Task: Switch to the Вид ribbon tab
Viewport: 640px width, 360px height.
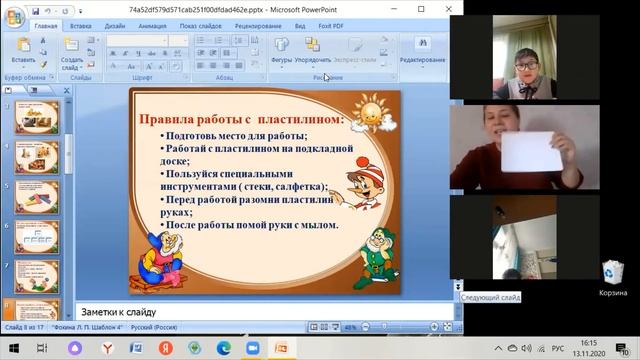Action: click(x=300, y=26)
